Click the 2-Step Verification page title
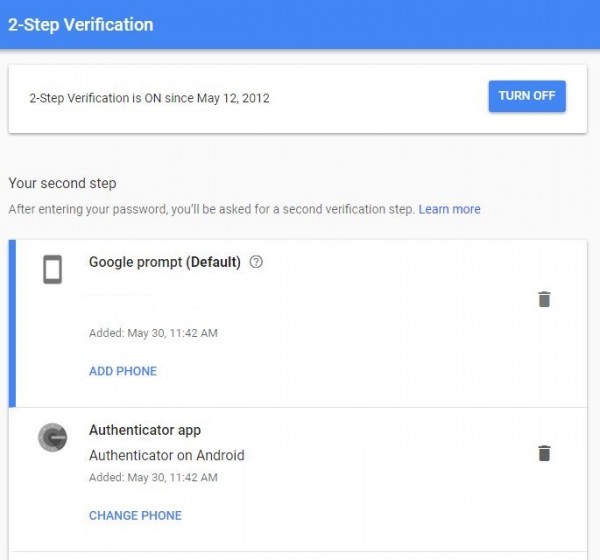This screenshot has width=600, height=560. [81, 24]
